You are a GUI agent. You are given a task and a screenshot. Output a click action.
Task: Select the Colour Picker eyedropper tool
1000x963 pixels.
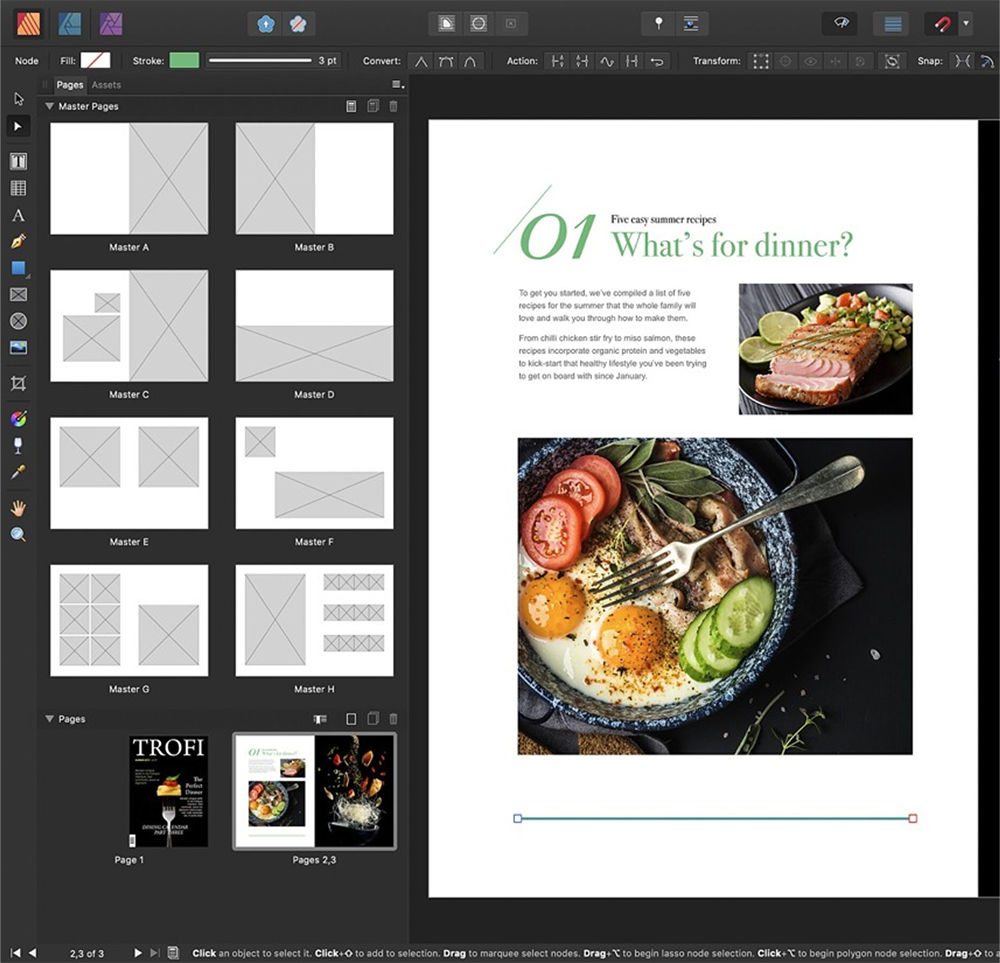(x=18, y=472)
